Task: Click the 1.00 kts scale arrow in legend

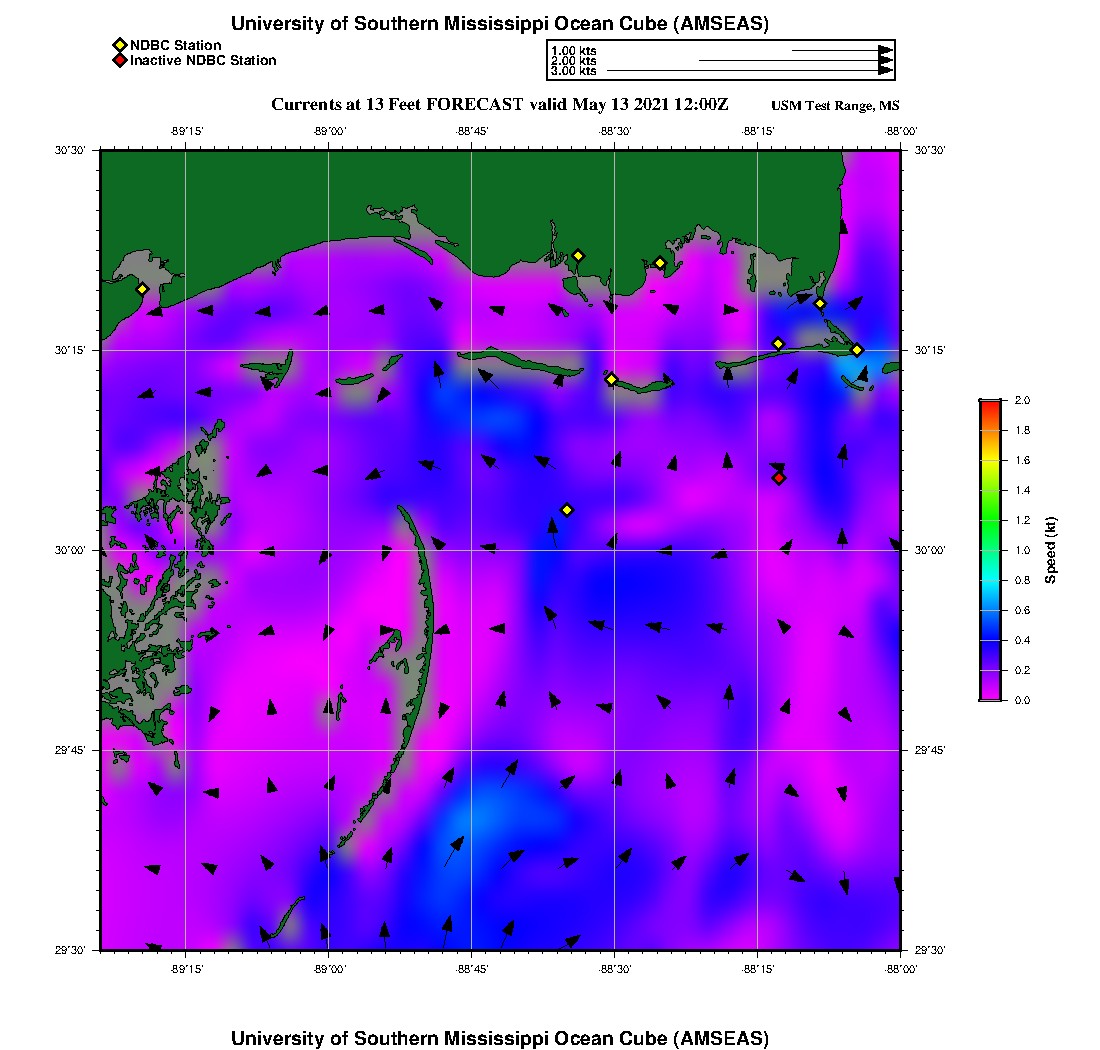Action: (x=840, y=50)
